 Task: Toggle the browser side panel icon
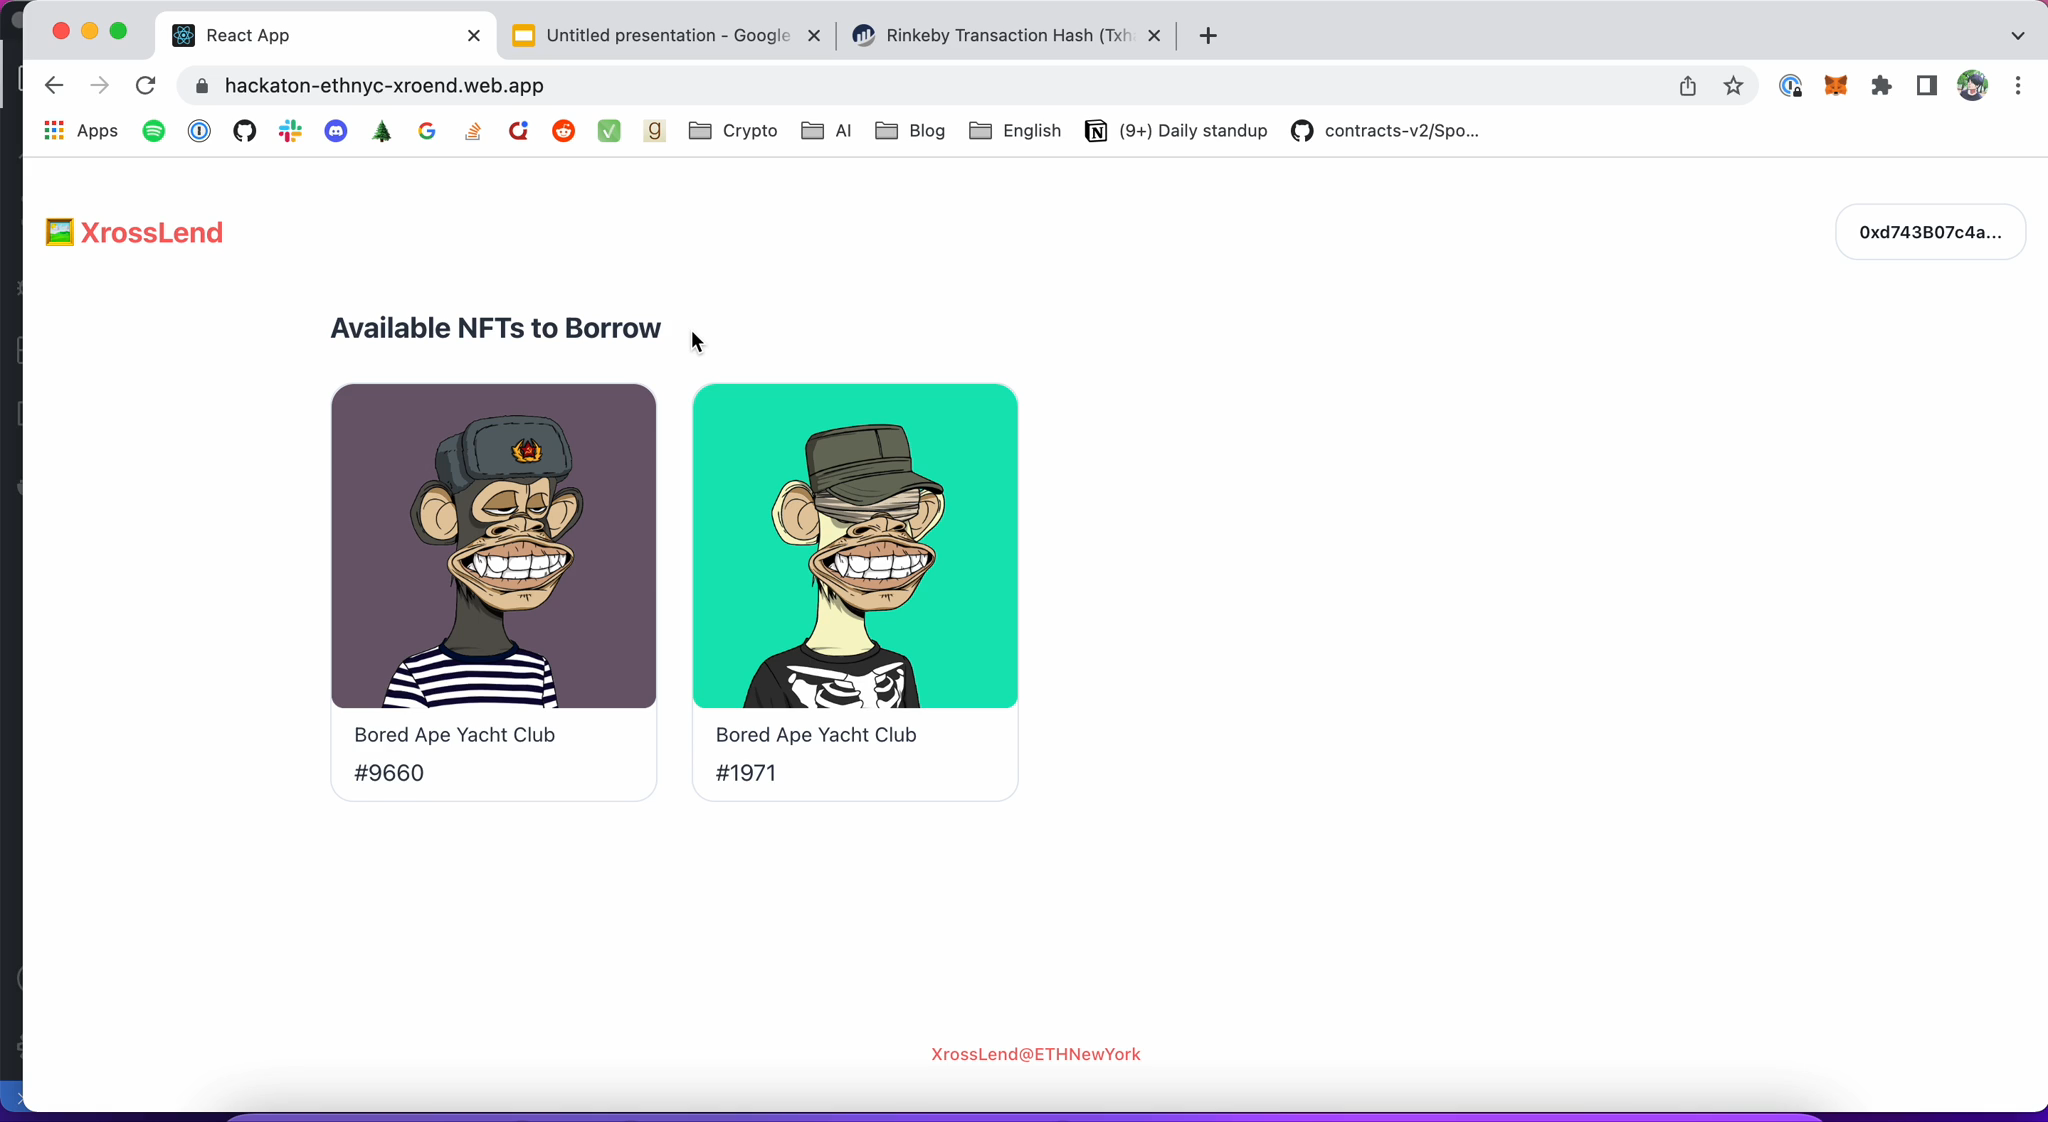pos(1927,86)
